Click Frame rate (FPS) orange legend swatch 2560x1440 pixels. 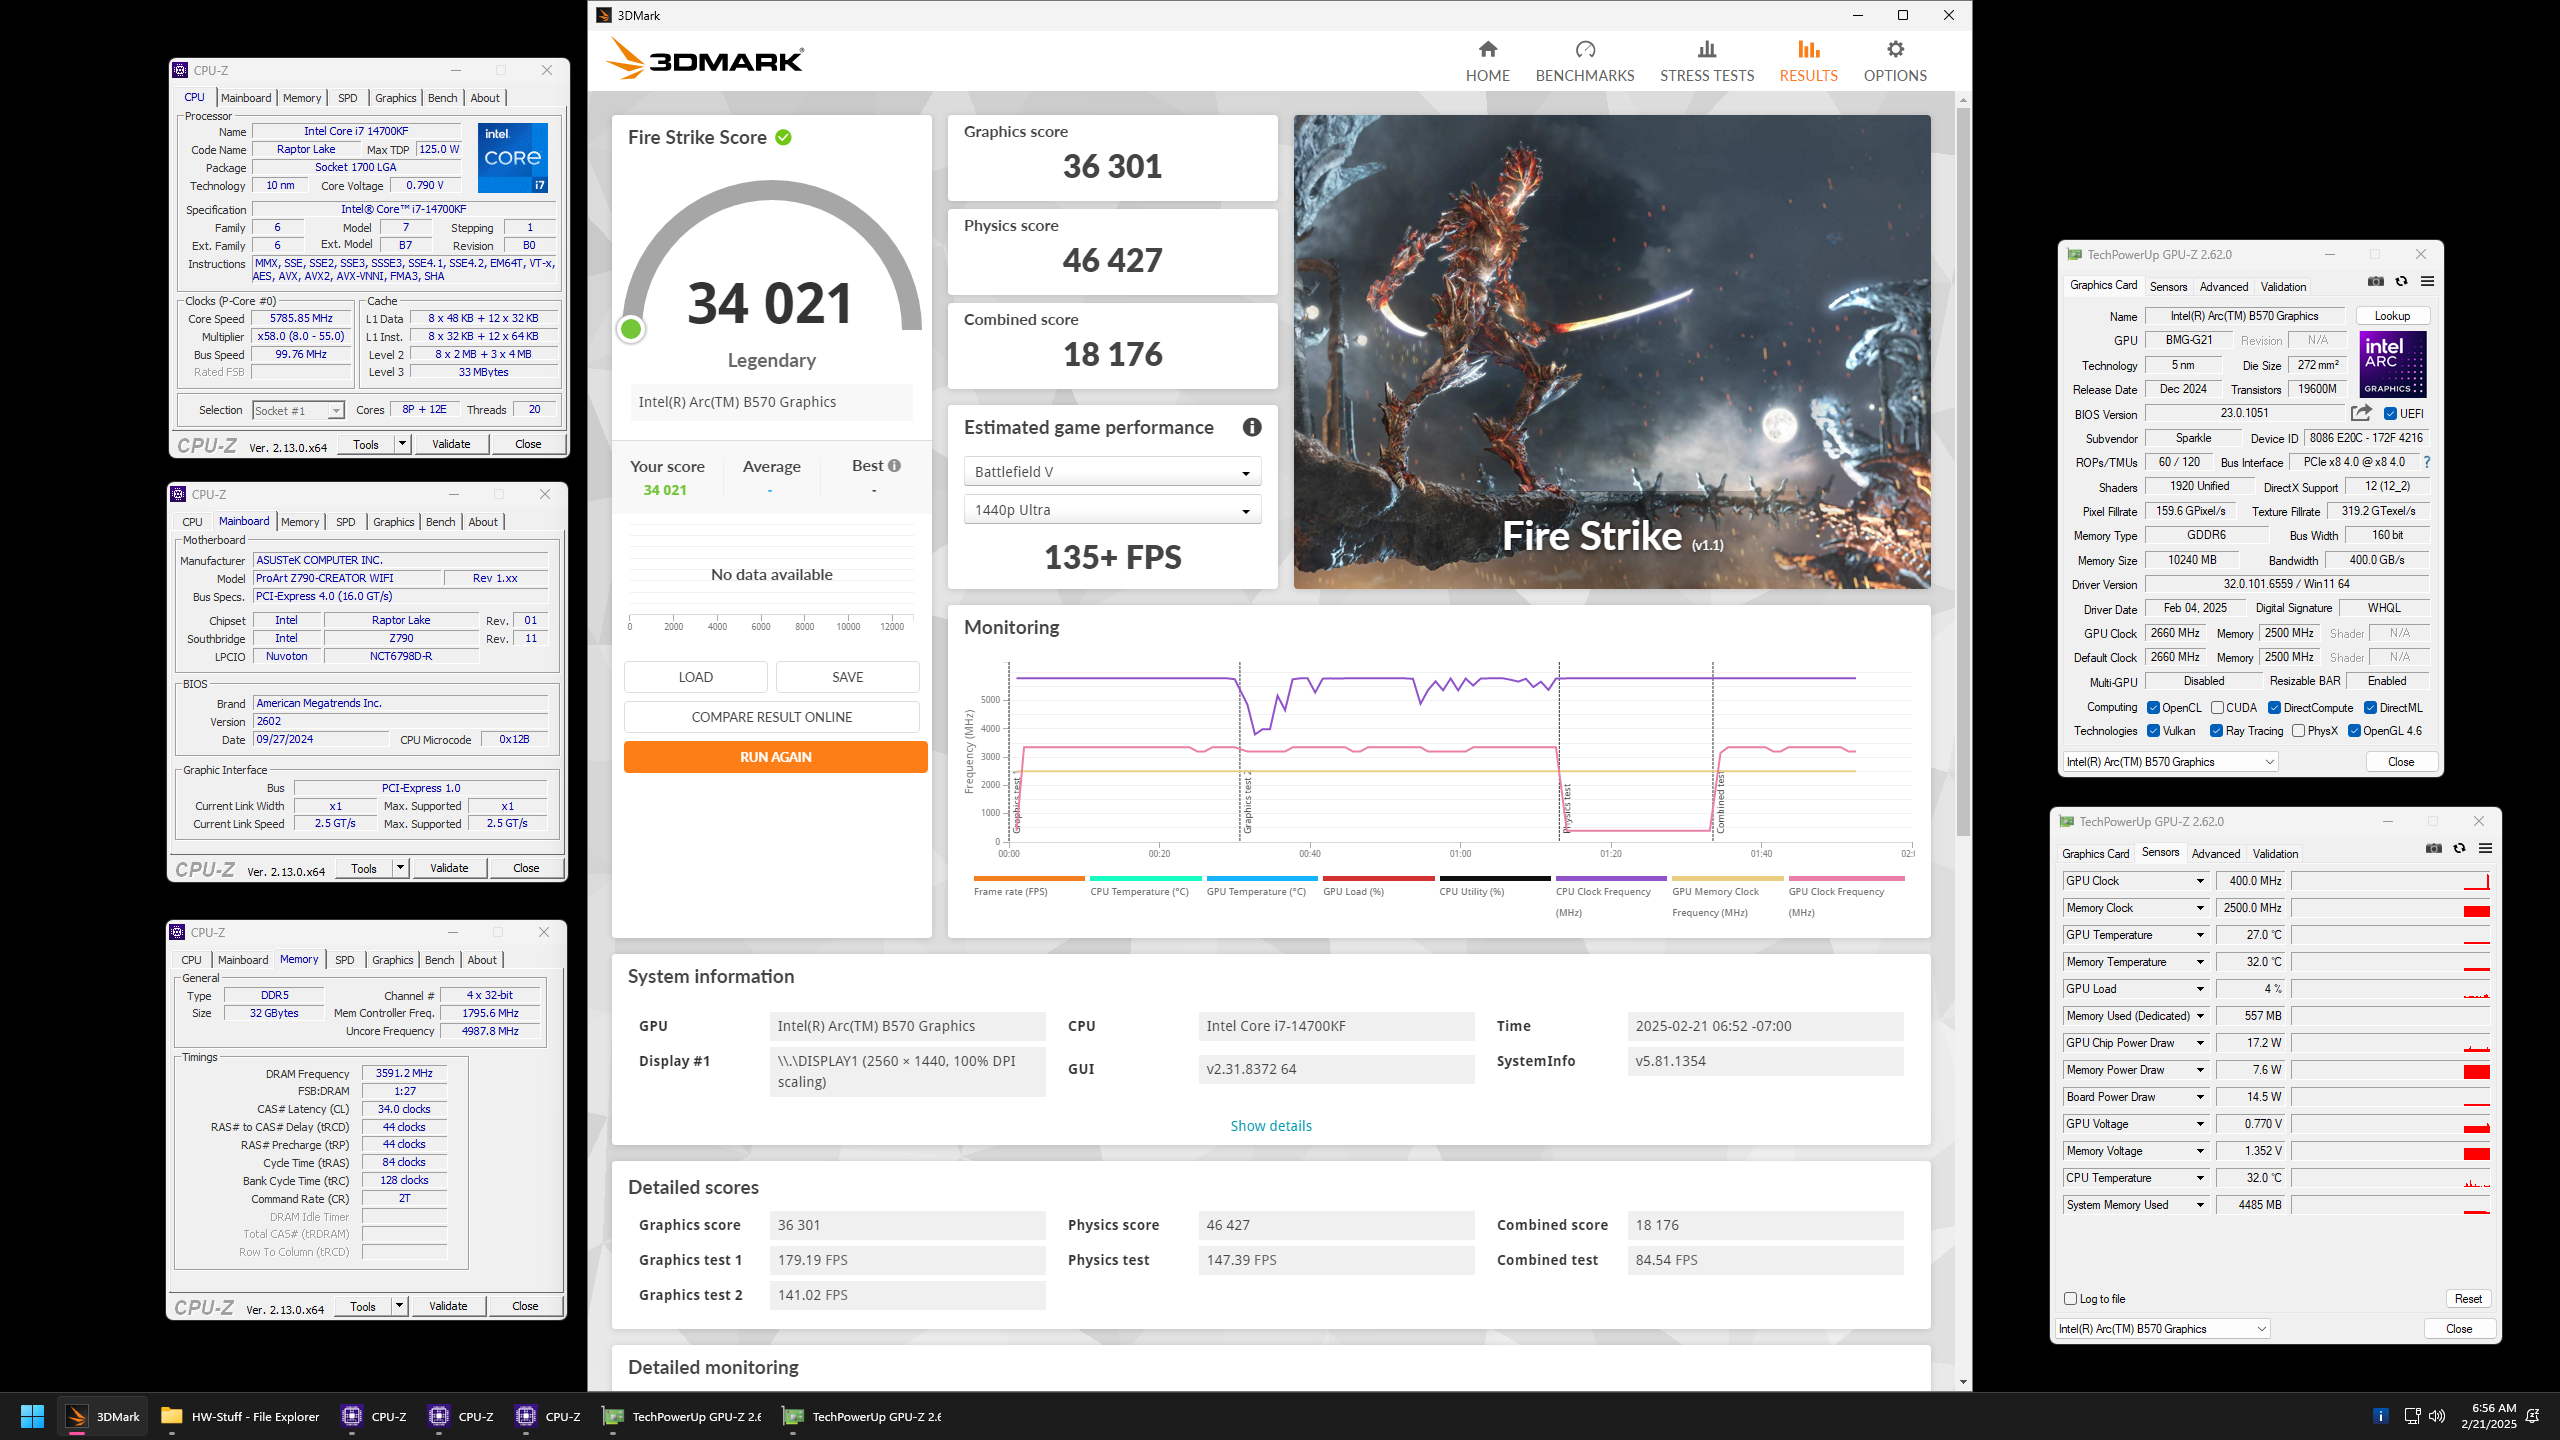[x=1029, y=878]
